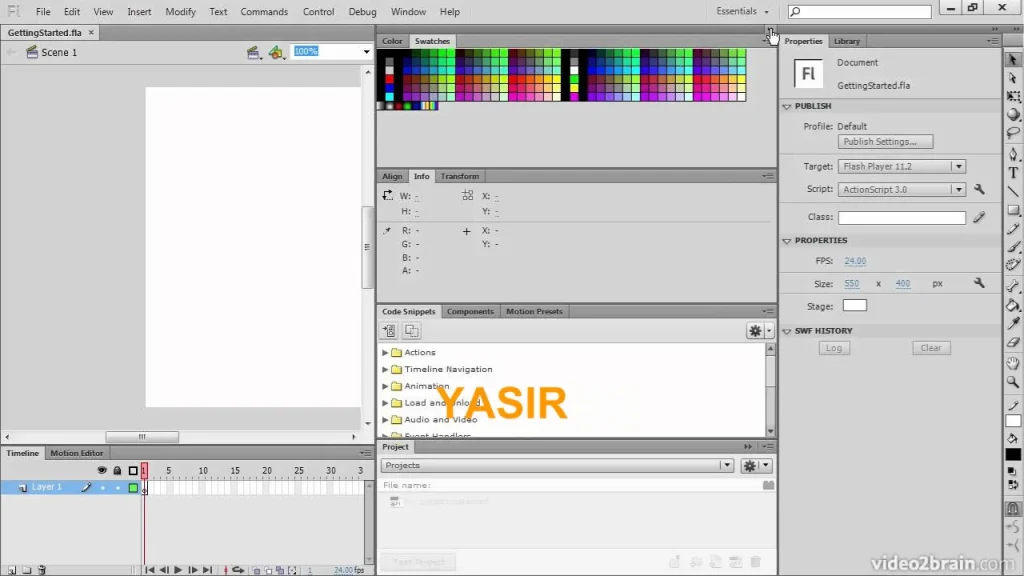Select the 3D Rotation tool
Viewport: 1024px width, 576px height.
click(x=1013, y=114)
